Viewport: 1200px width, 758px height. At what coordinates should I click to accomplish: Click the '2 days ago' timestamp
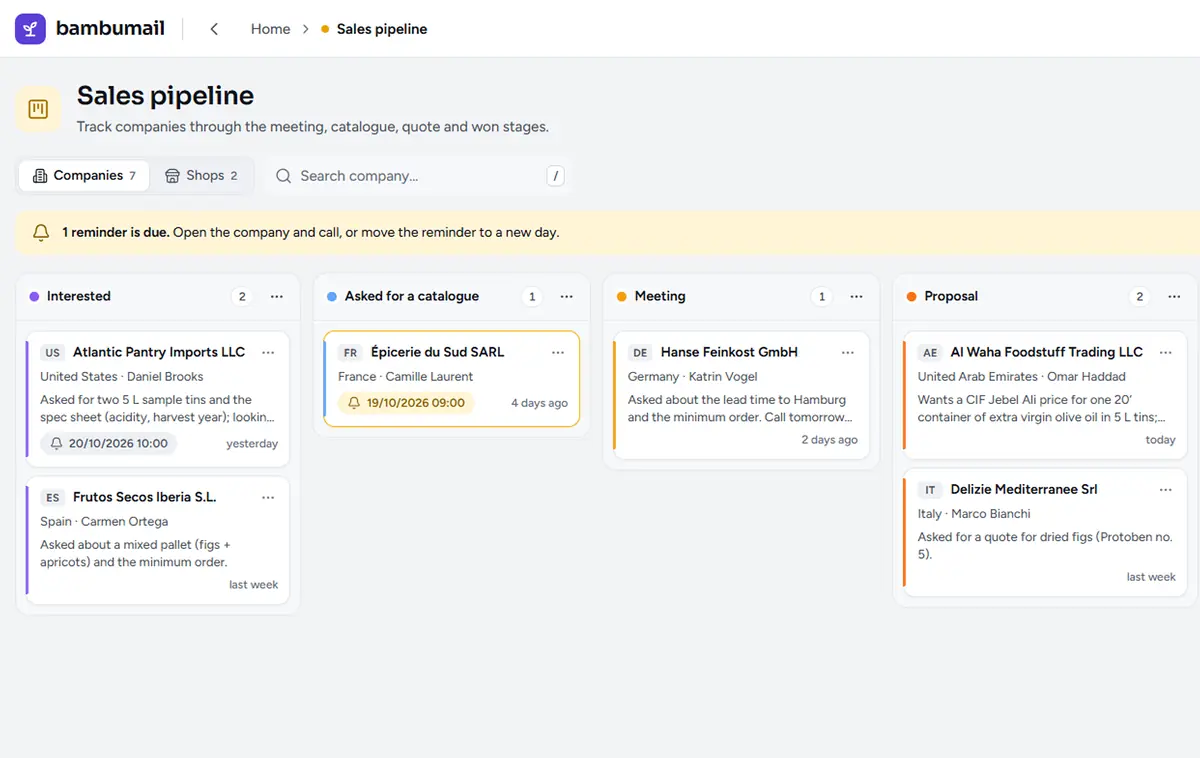pos(829,439)
